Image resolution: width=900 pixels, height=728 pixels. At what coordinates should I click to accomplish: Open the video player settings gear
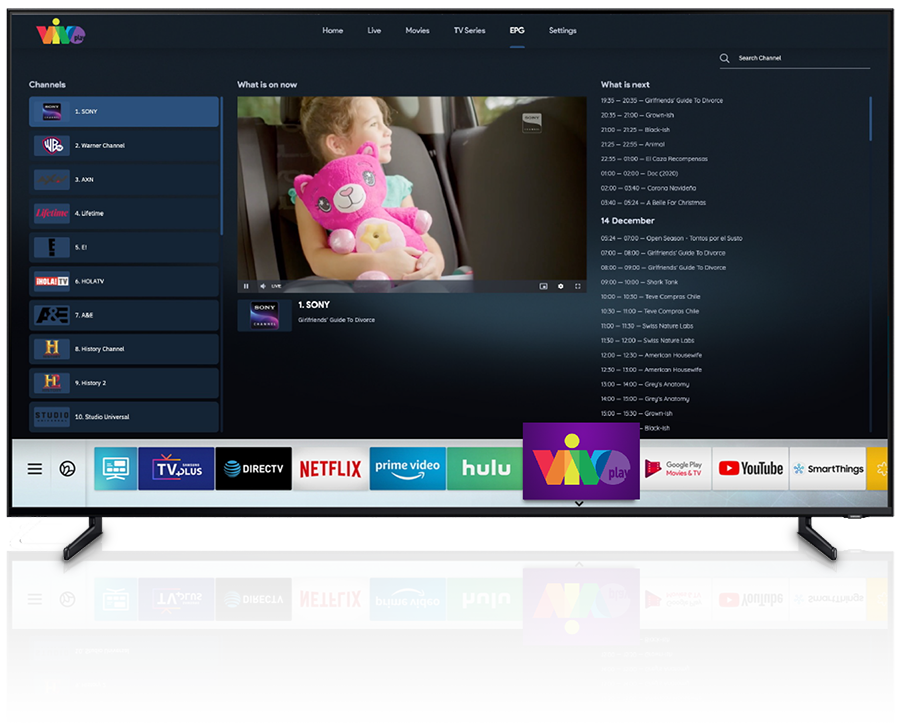point(560,286)
